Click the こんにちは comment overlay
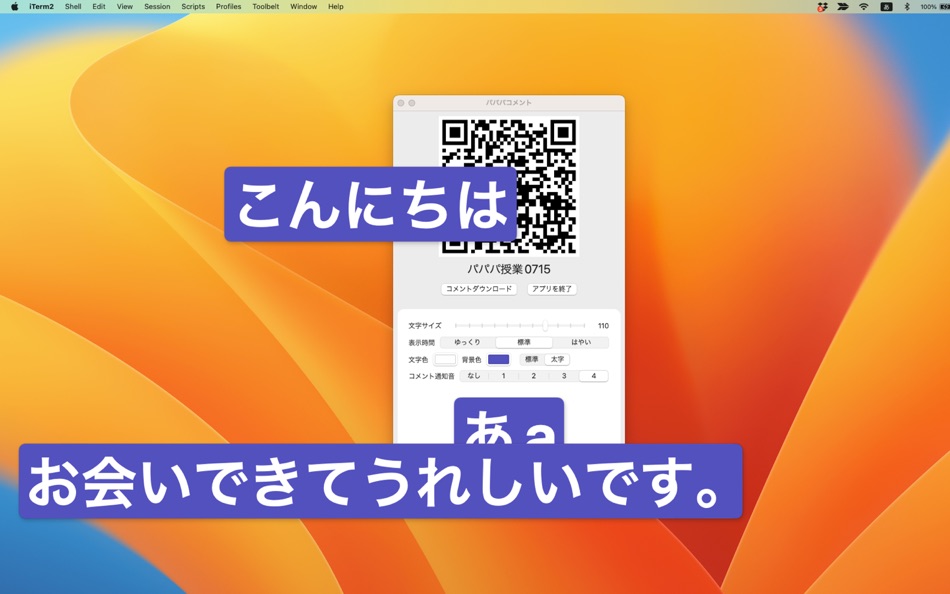 (370, 204)
